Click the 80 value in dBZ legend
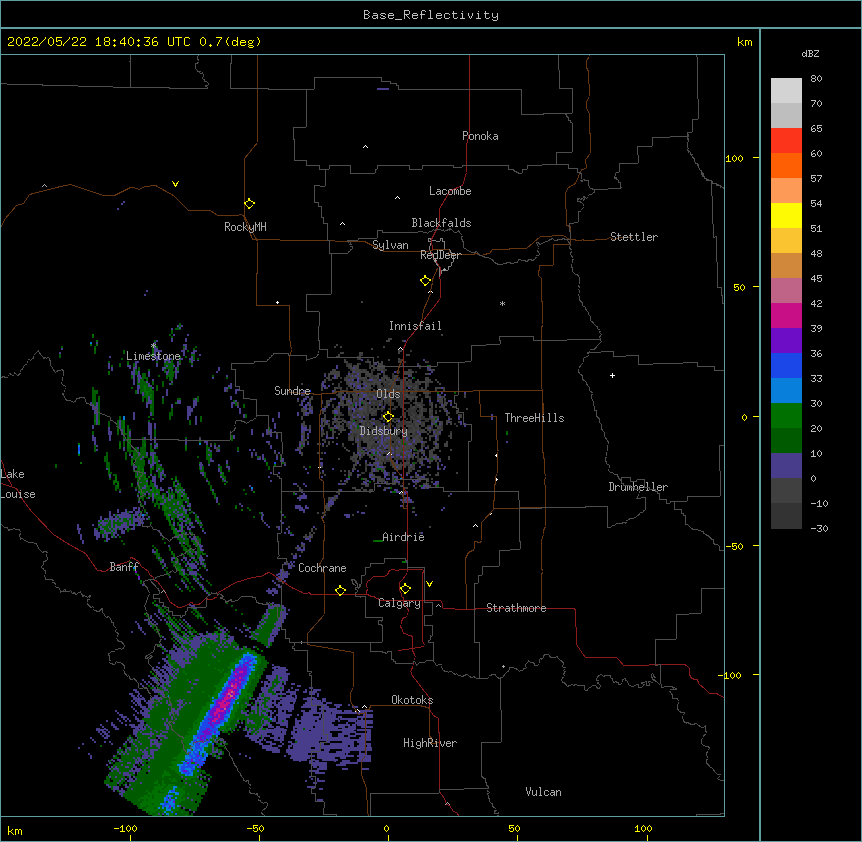 (816, 79)
